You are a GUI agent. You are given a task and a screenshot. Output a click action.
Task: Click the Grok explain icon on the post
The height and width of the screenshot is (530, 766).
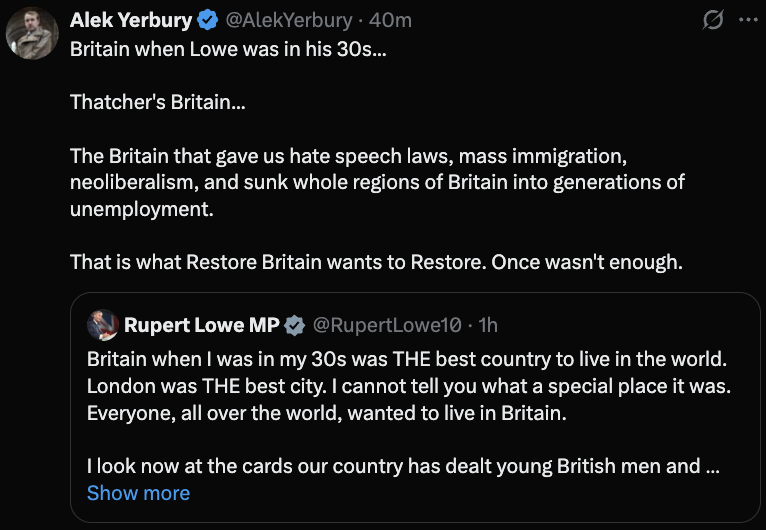(x=713, y=20)
